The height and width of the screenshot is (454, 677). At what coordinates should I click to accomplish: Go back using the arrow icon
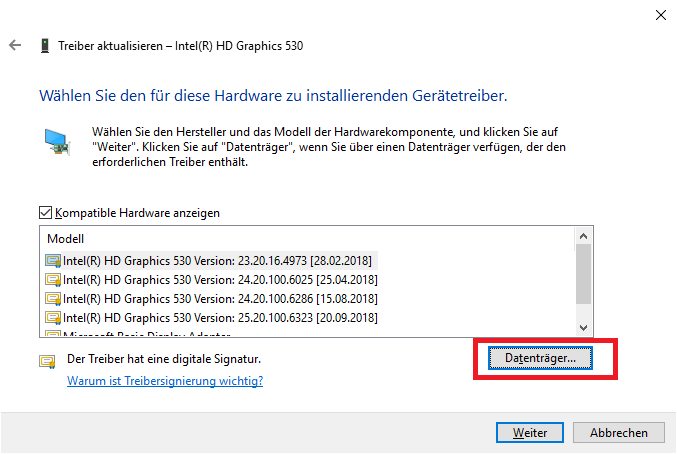click(x=15, y=45)
